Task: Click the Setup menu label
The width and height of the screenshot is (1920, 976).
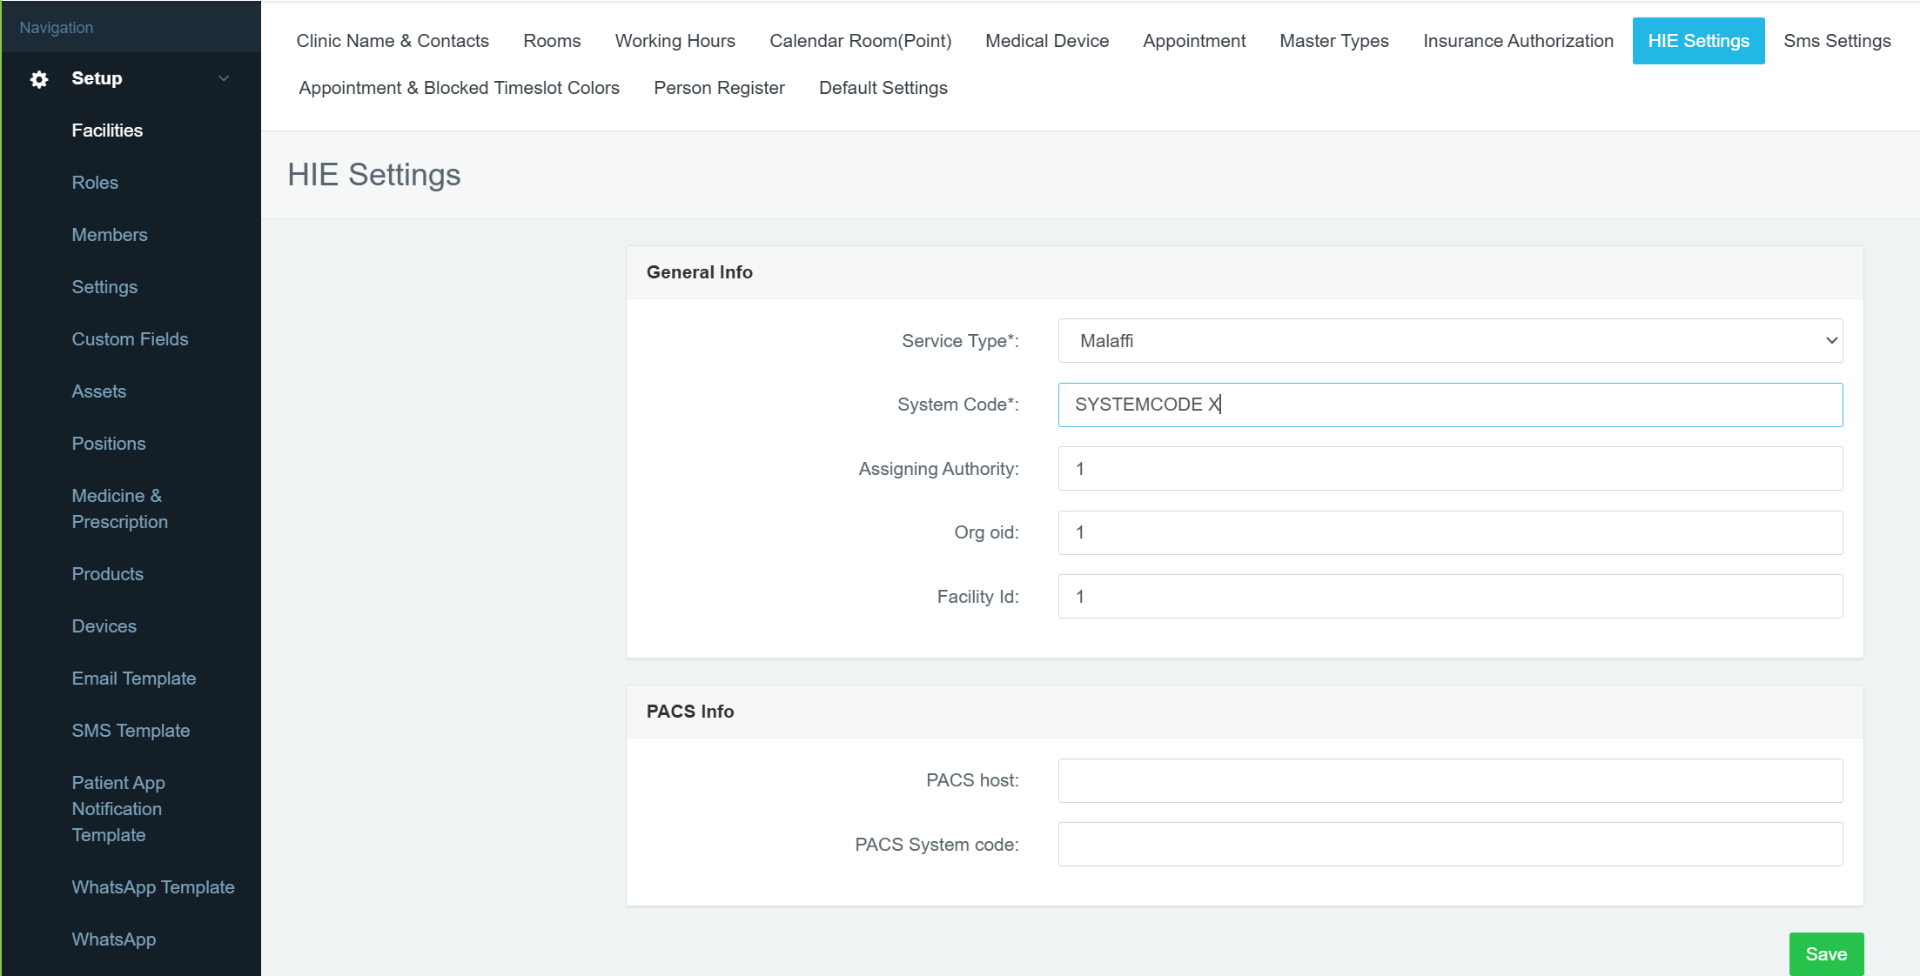Action: click(97, 78)
